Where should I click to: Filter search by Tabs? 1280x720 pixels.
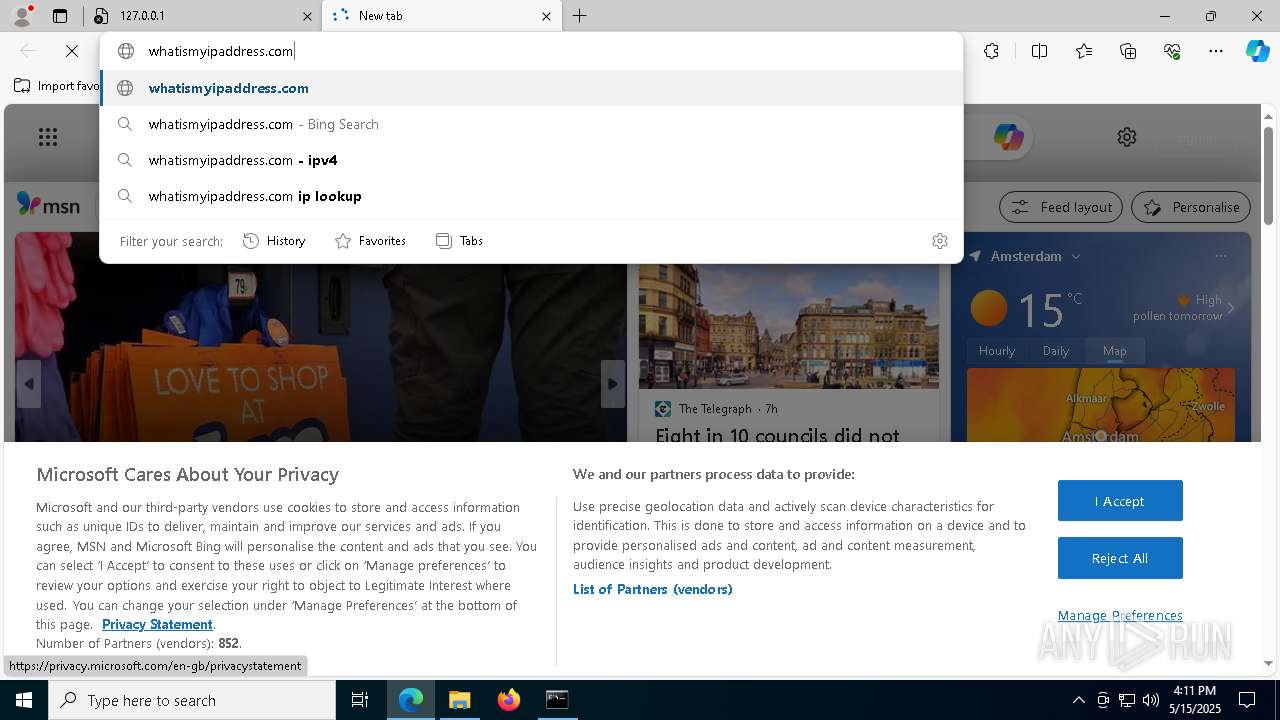click(459, 241)
